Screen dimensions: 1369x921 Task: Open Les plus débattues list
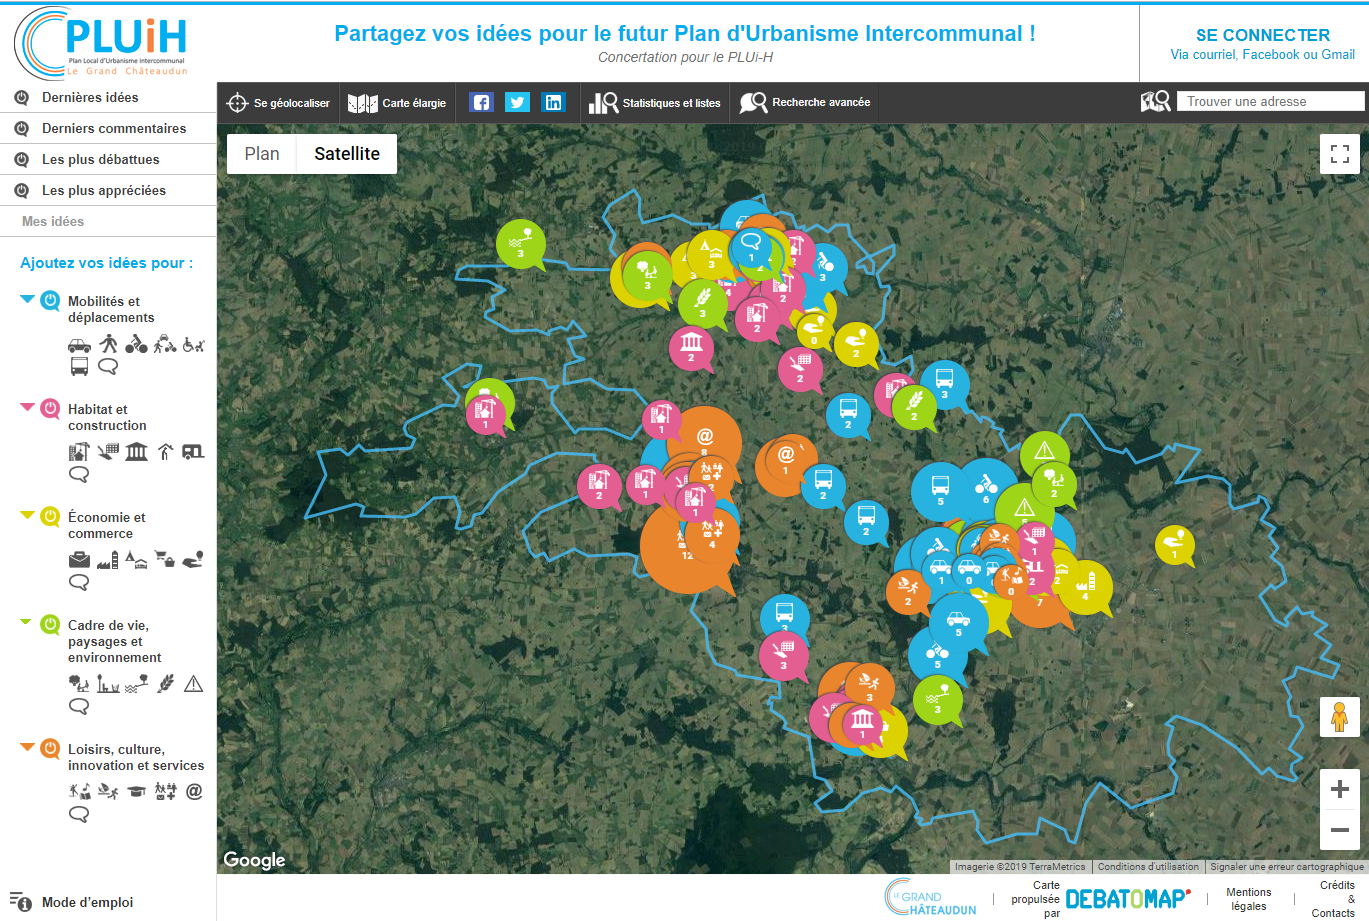coord(100,159)
